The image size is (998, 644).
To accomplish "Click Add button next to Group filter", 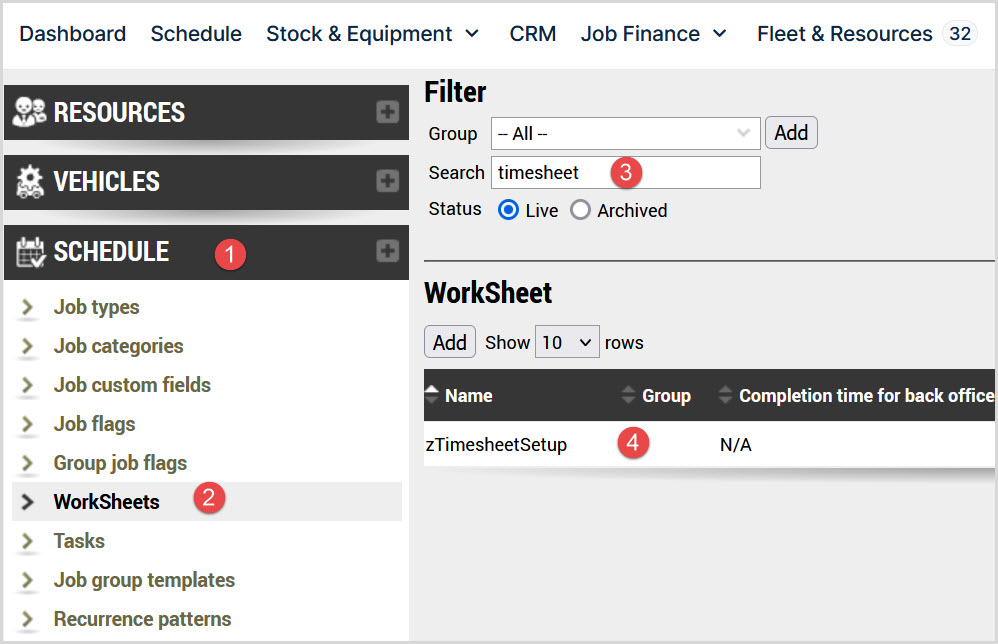I will point(790,133).
